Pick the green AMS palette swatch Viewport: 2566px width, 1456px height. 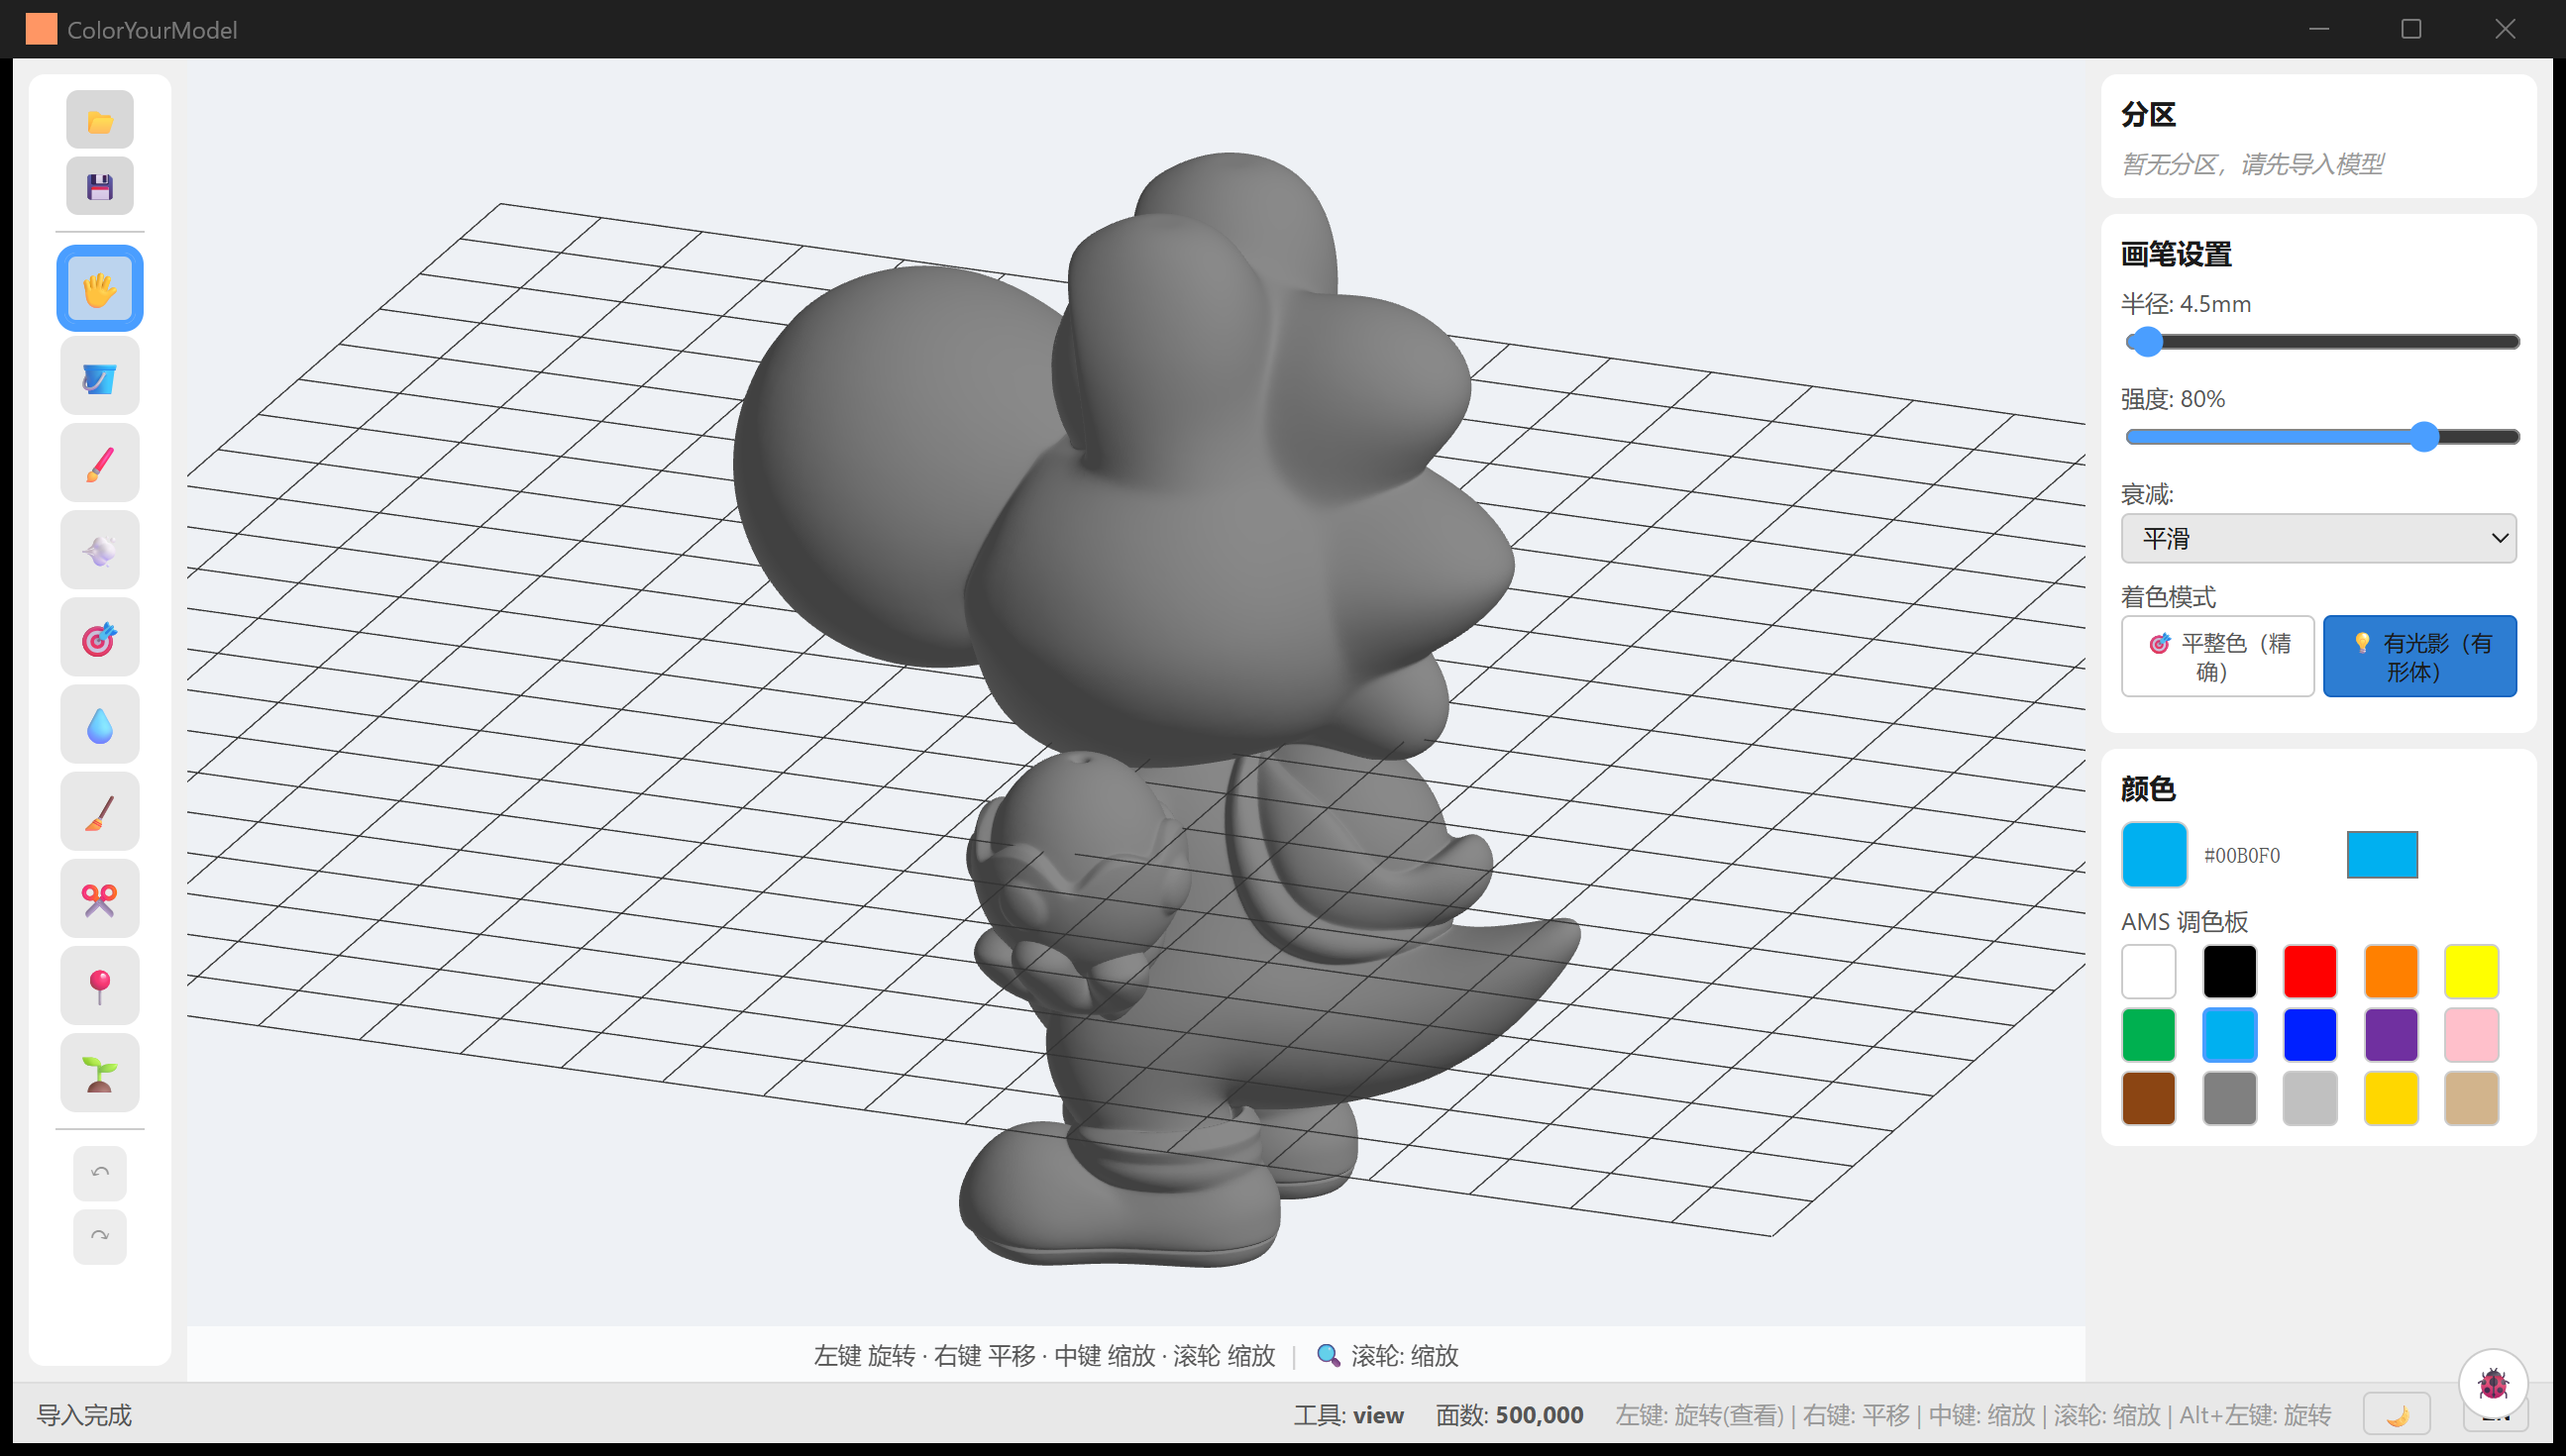tap(2148, 1035)
